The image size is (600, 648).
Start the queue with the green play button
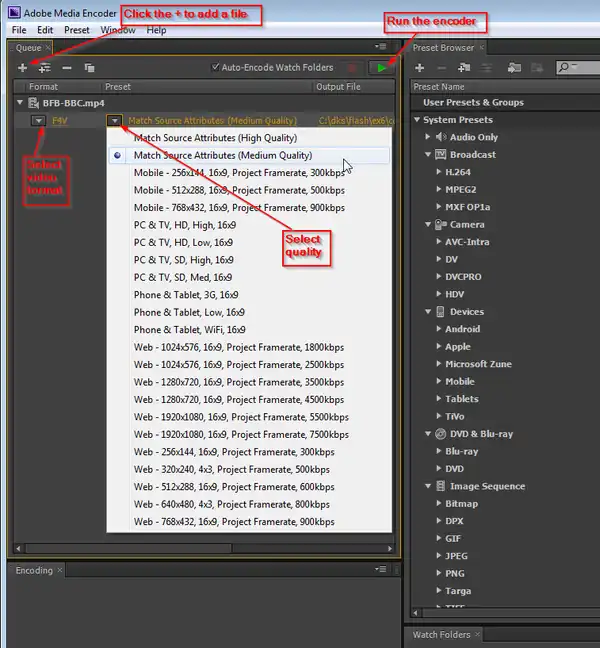pos(381,68)
